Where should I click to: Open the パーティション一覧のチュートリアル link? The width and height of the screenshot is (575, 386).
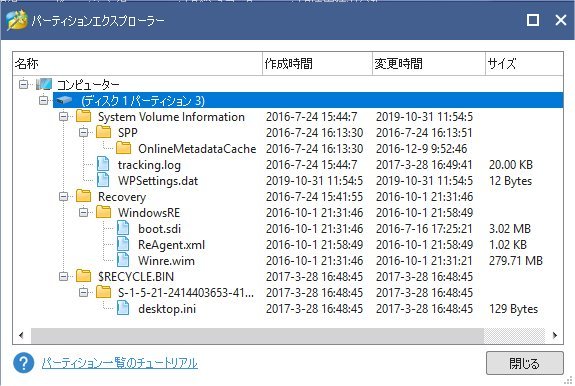[x=120, y=363]
